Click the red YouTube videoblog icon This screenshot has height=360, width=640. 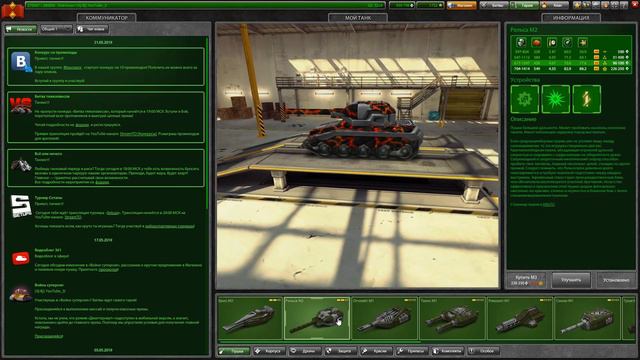coord(20,258)
